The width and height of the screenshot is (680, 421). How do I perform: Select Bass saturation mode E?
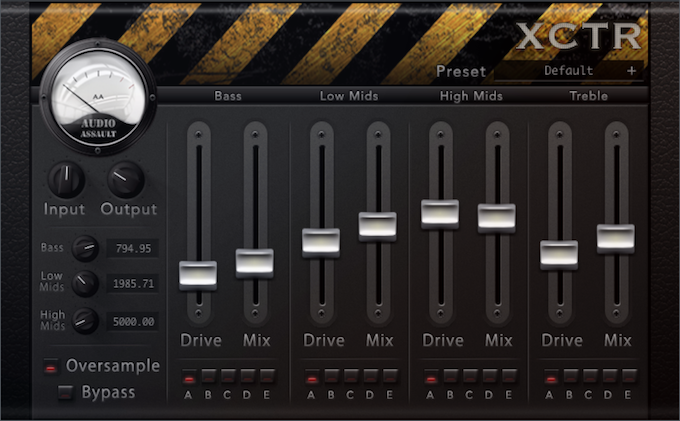click(x=267, y=376)
